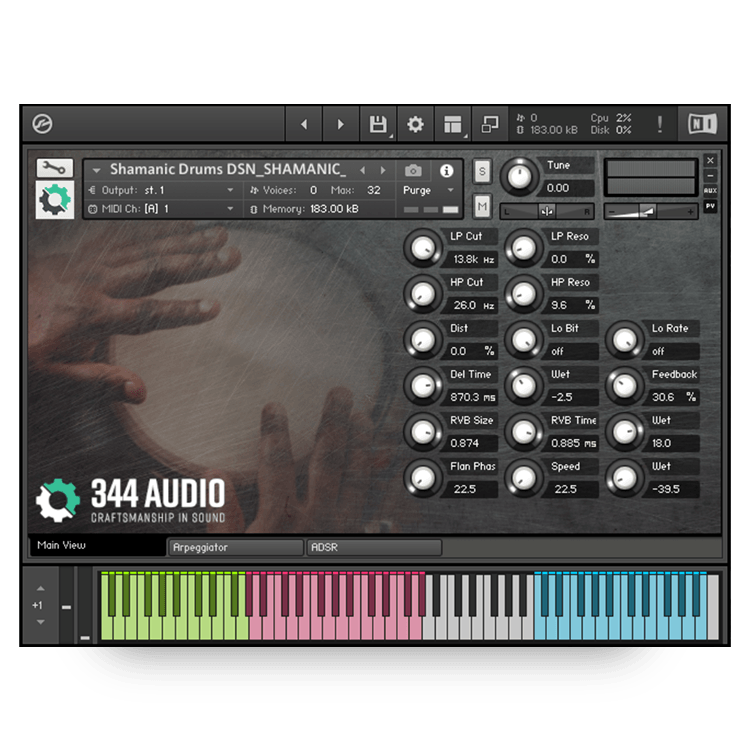Click the Cpu 2% readout
The image size is (750, 750).
(611, 118)
